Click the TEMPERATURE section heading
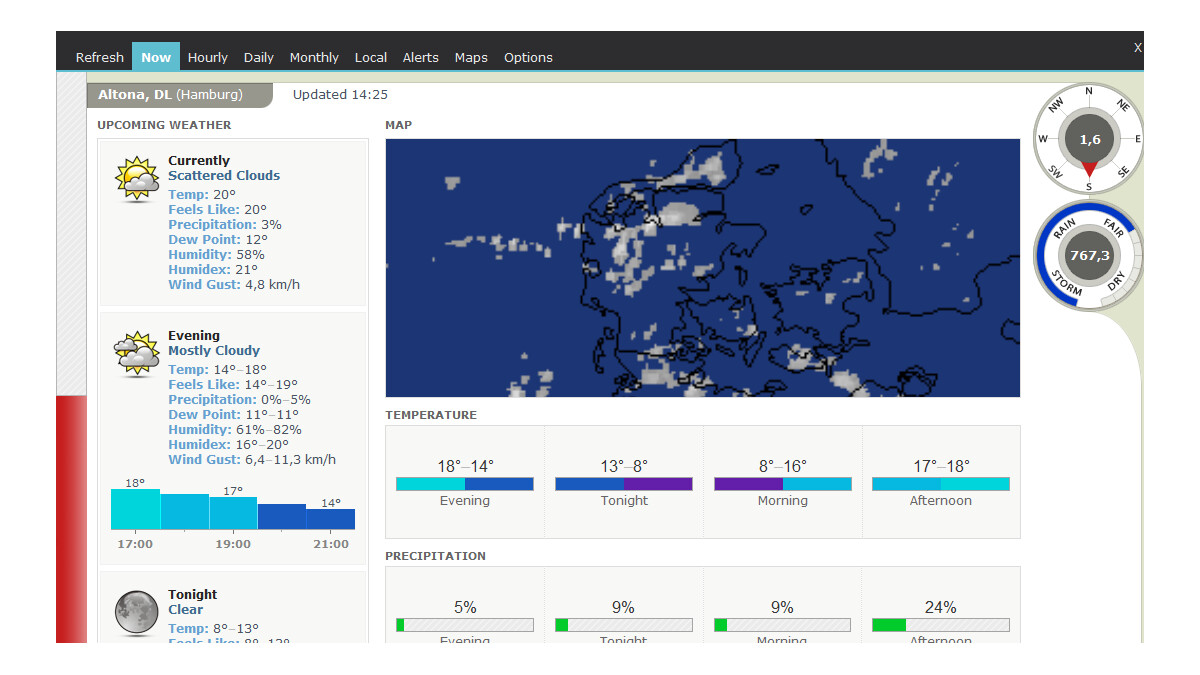This screenshot has width=1200, height=675. click(431, 415)
